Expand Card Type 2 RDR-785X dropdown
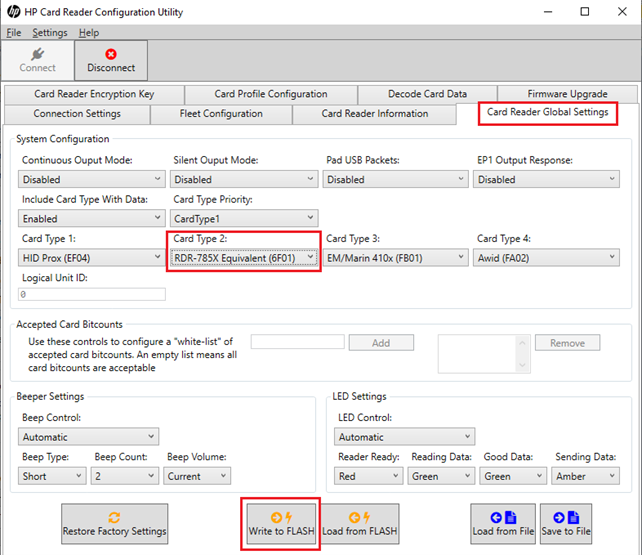The height and width of the screenshot is (555, 642). coord(244,258)
